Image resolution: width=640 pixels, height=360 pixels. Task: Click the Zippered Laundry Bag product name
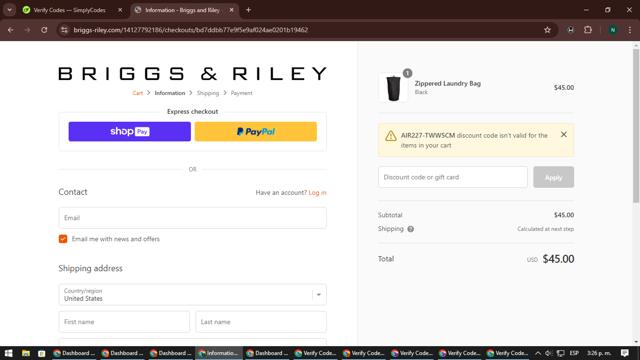point(448,83)
